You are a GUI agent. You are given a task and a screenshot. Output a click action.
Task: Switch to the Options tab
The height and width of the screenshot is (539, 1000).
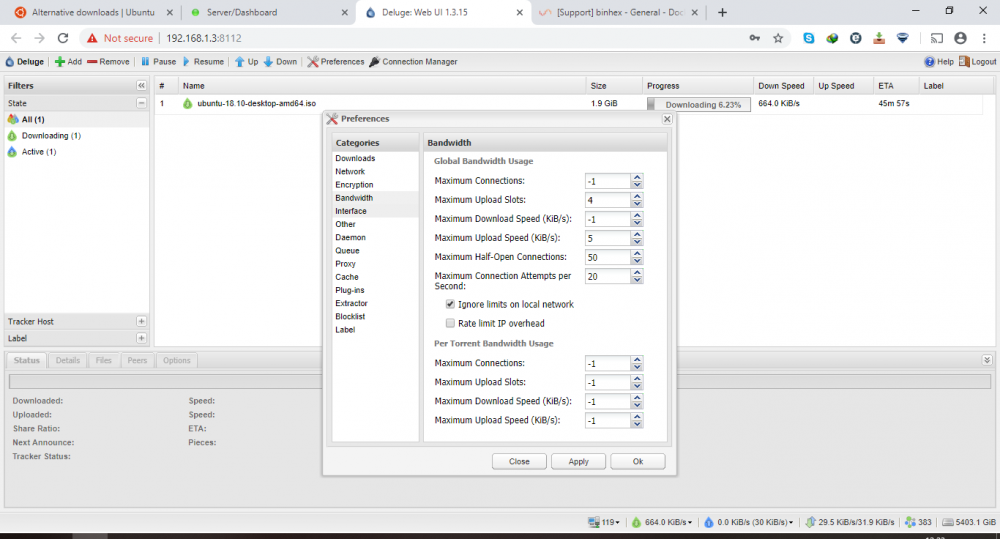[x=177, y=360]
